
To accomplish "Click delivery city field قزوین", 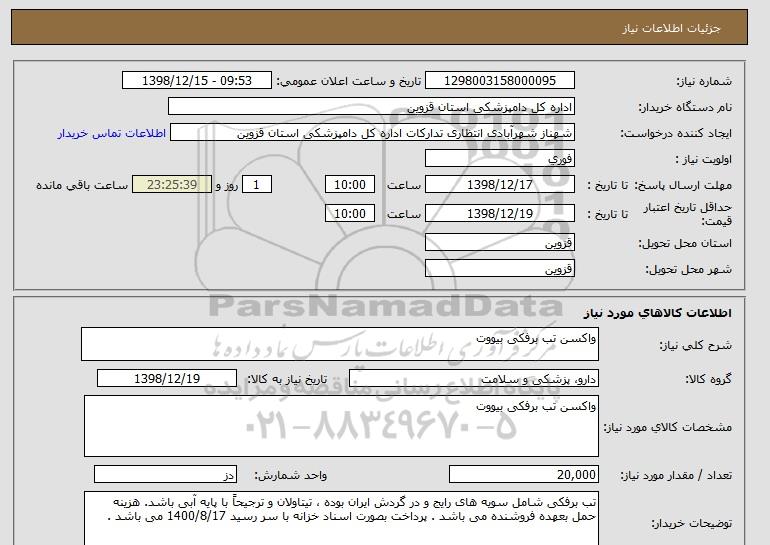I will tap(499, 269).
